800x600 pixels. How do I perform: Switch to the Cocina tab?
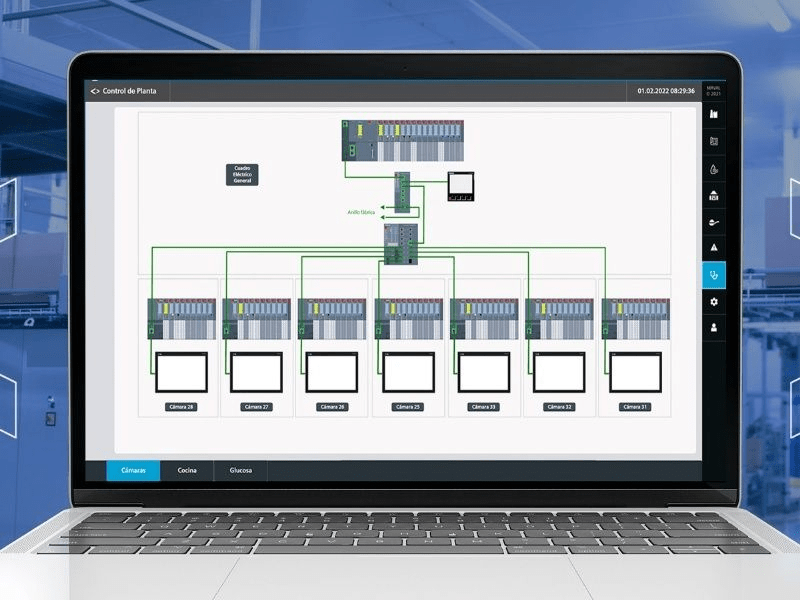pyautogui.click(x=187, y=470)
